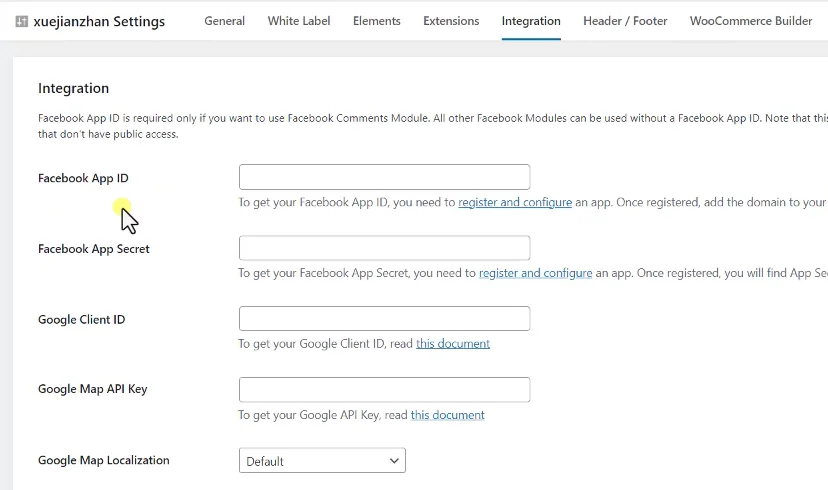Expand the Google Map Localization dropdown
This screenshot has width=828, height=490.
[x=322, y=461]
